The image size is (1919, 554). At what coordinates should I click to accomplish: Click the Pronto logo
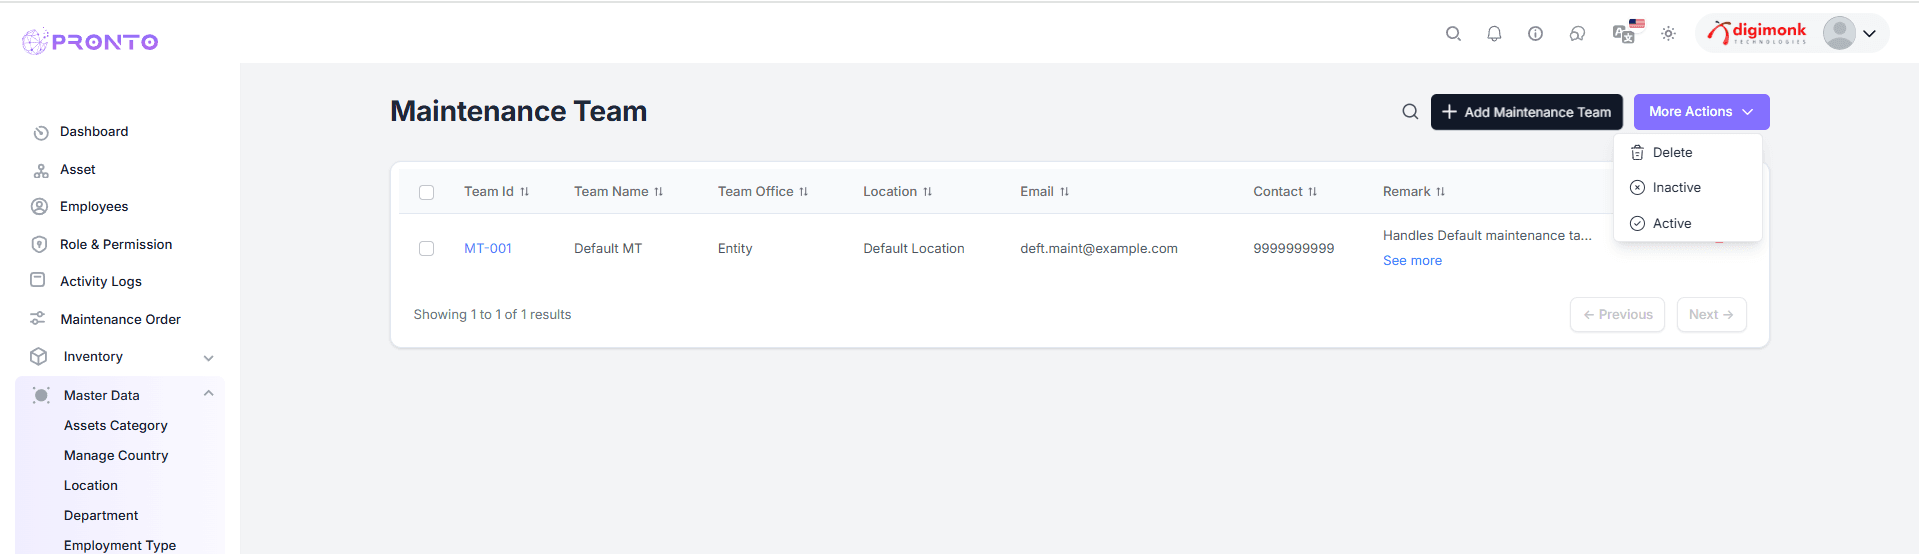[90, 41]
